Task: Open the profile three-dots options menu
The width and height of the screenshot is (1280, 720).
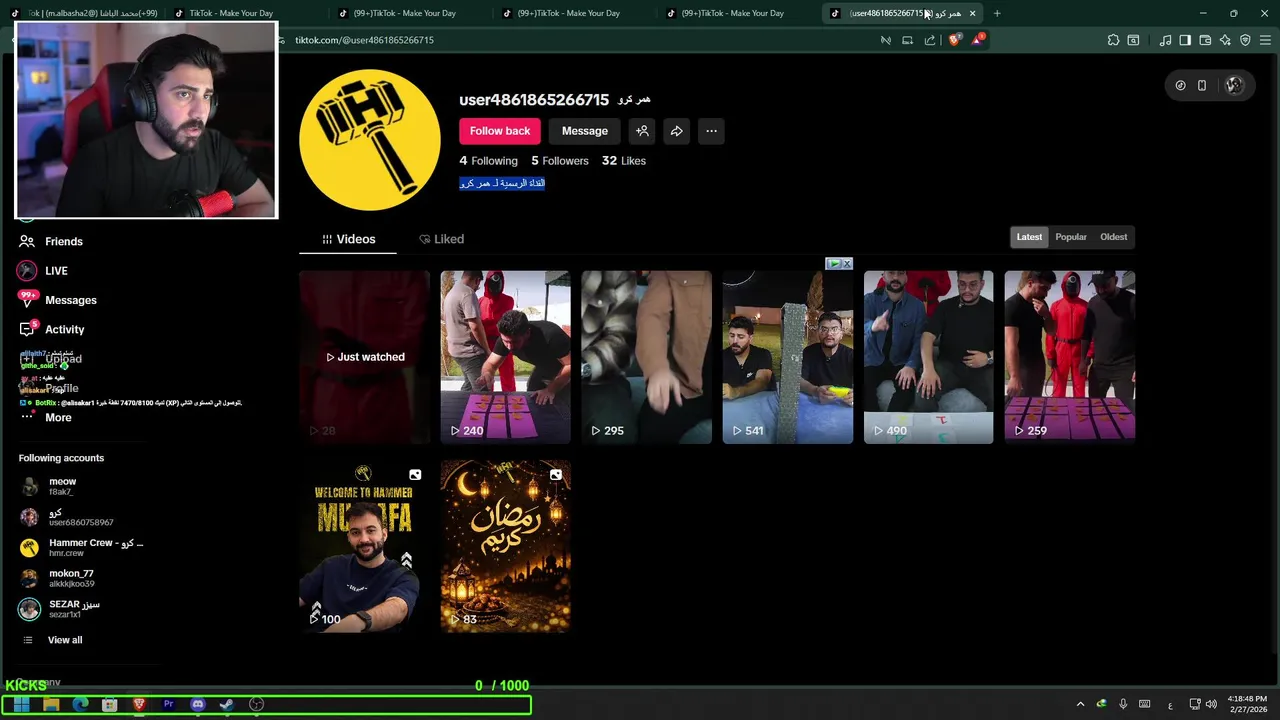Action: coord(711,131)
